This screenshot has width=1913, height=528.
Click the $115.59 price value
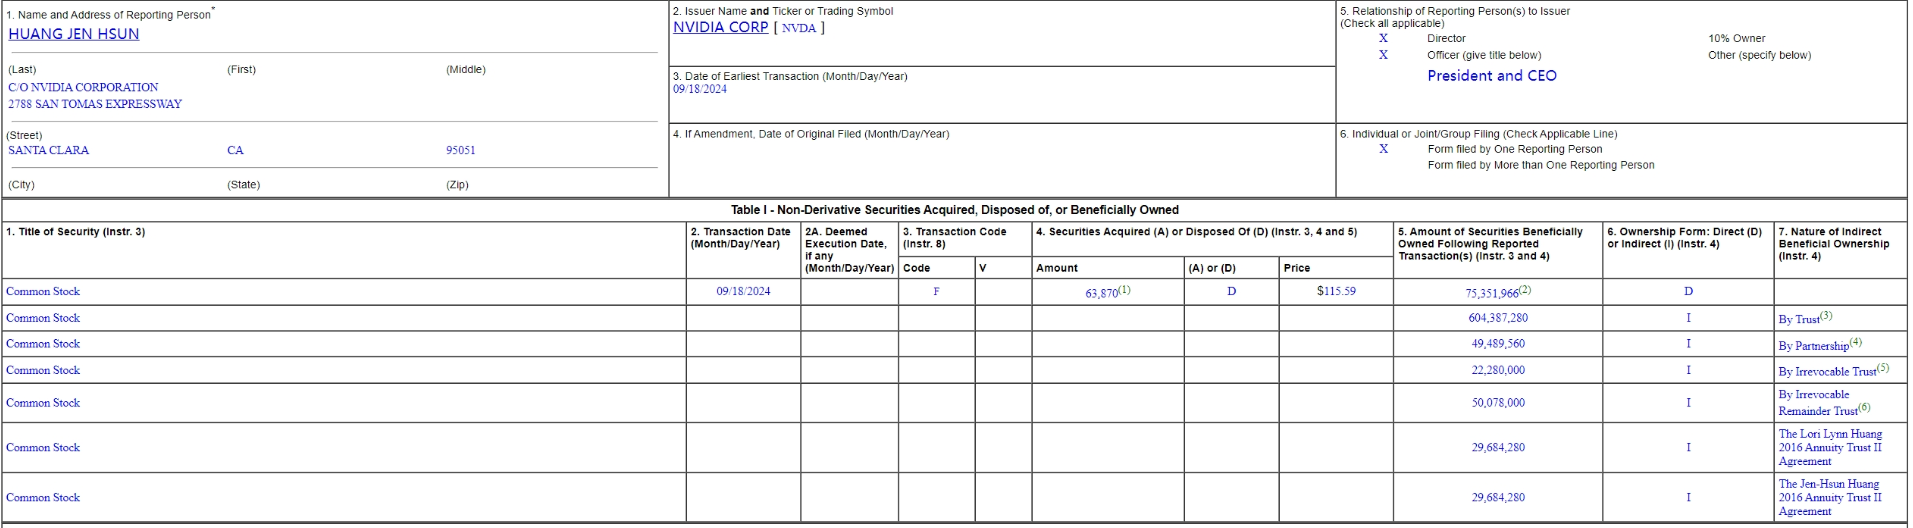[x=1336, y=292]
